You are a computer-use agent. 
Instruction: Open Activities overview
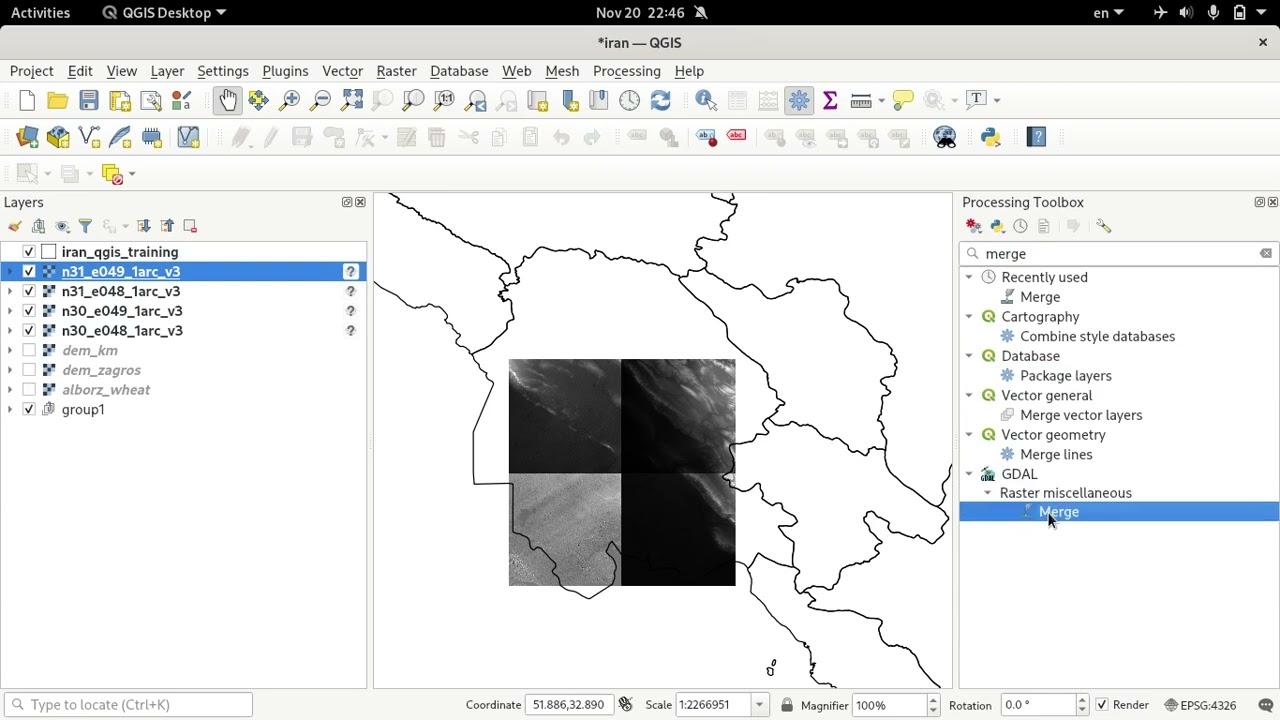(40, 13)
